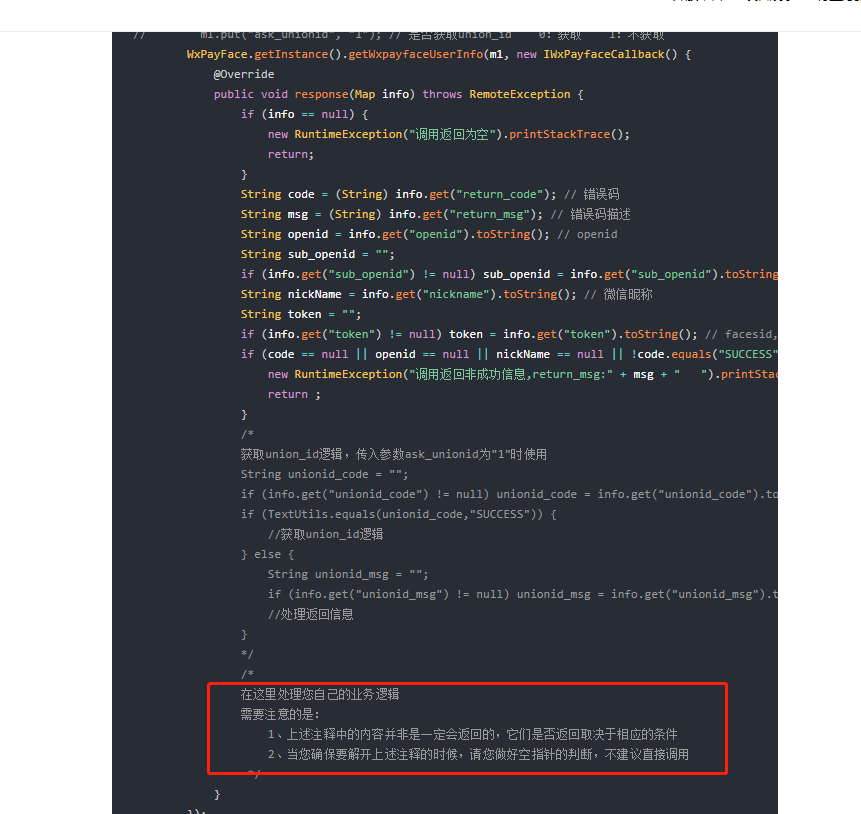Click the //获取union_id逻辑 inner comment
Screen dimensions: 861x814
[326, 534]
